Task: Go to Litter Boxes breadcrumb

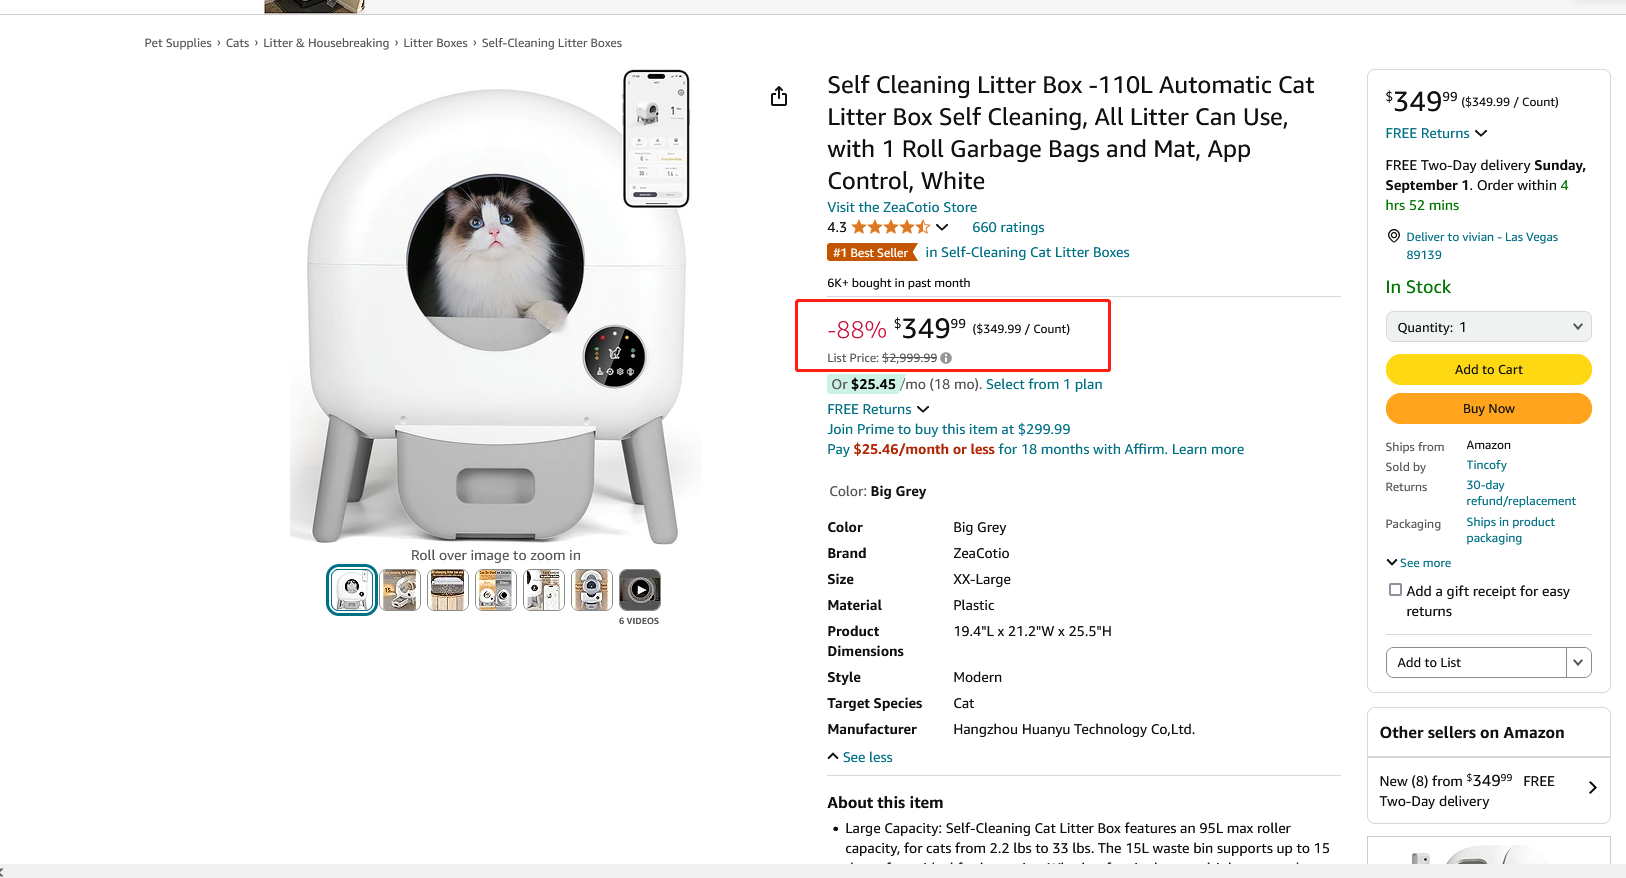Action: pyautogui.click(x=435, y=43)
